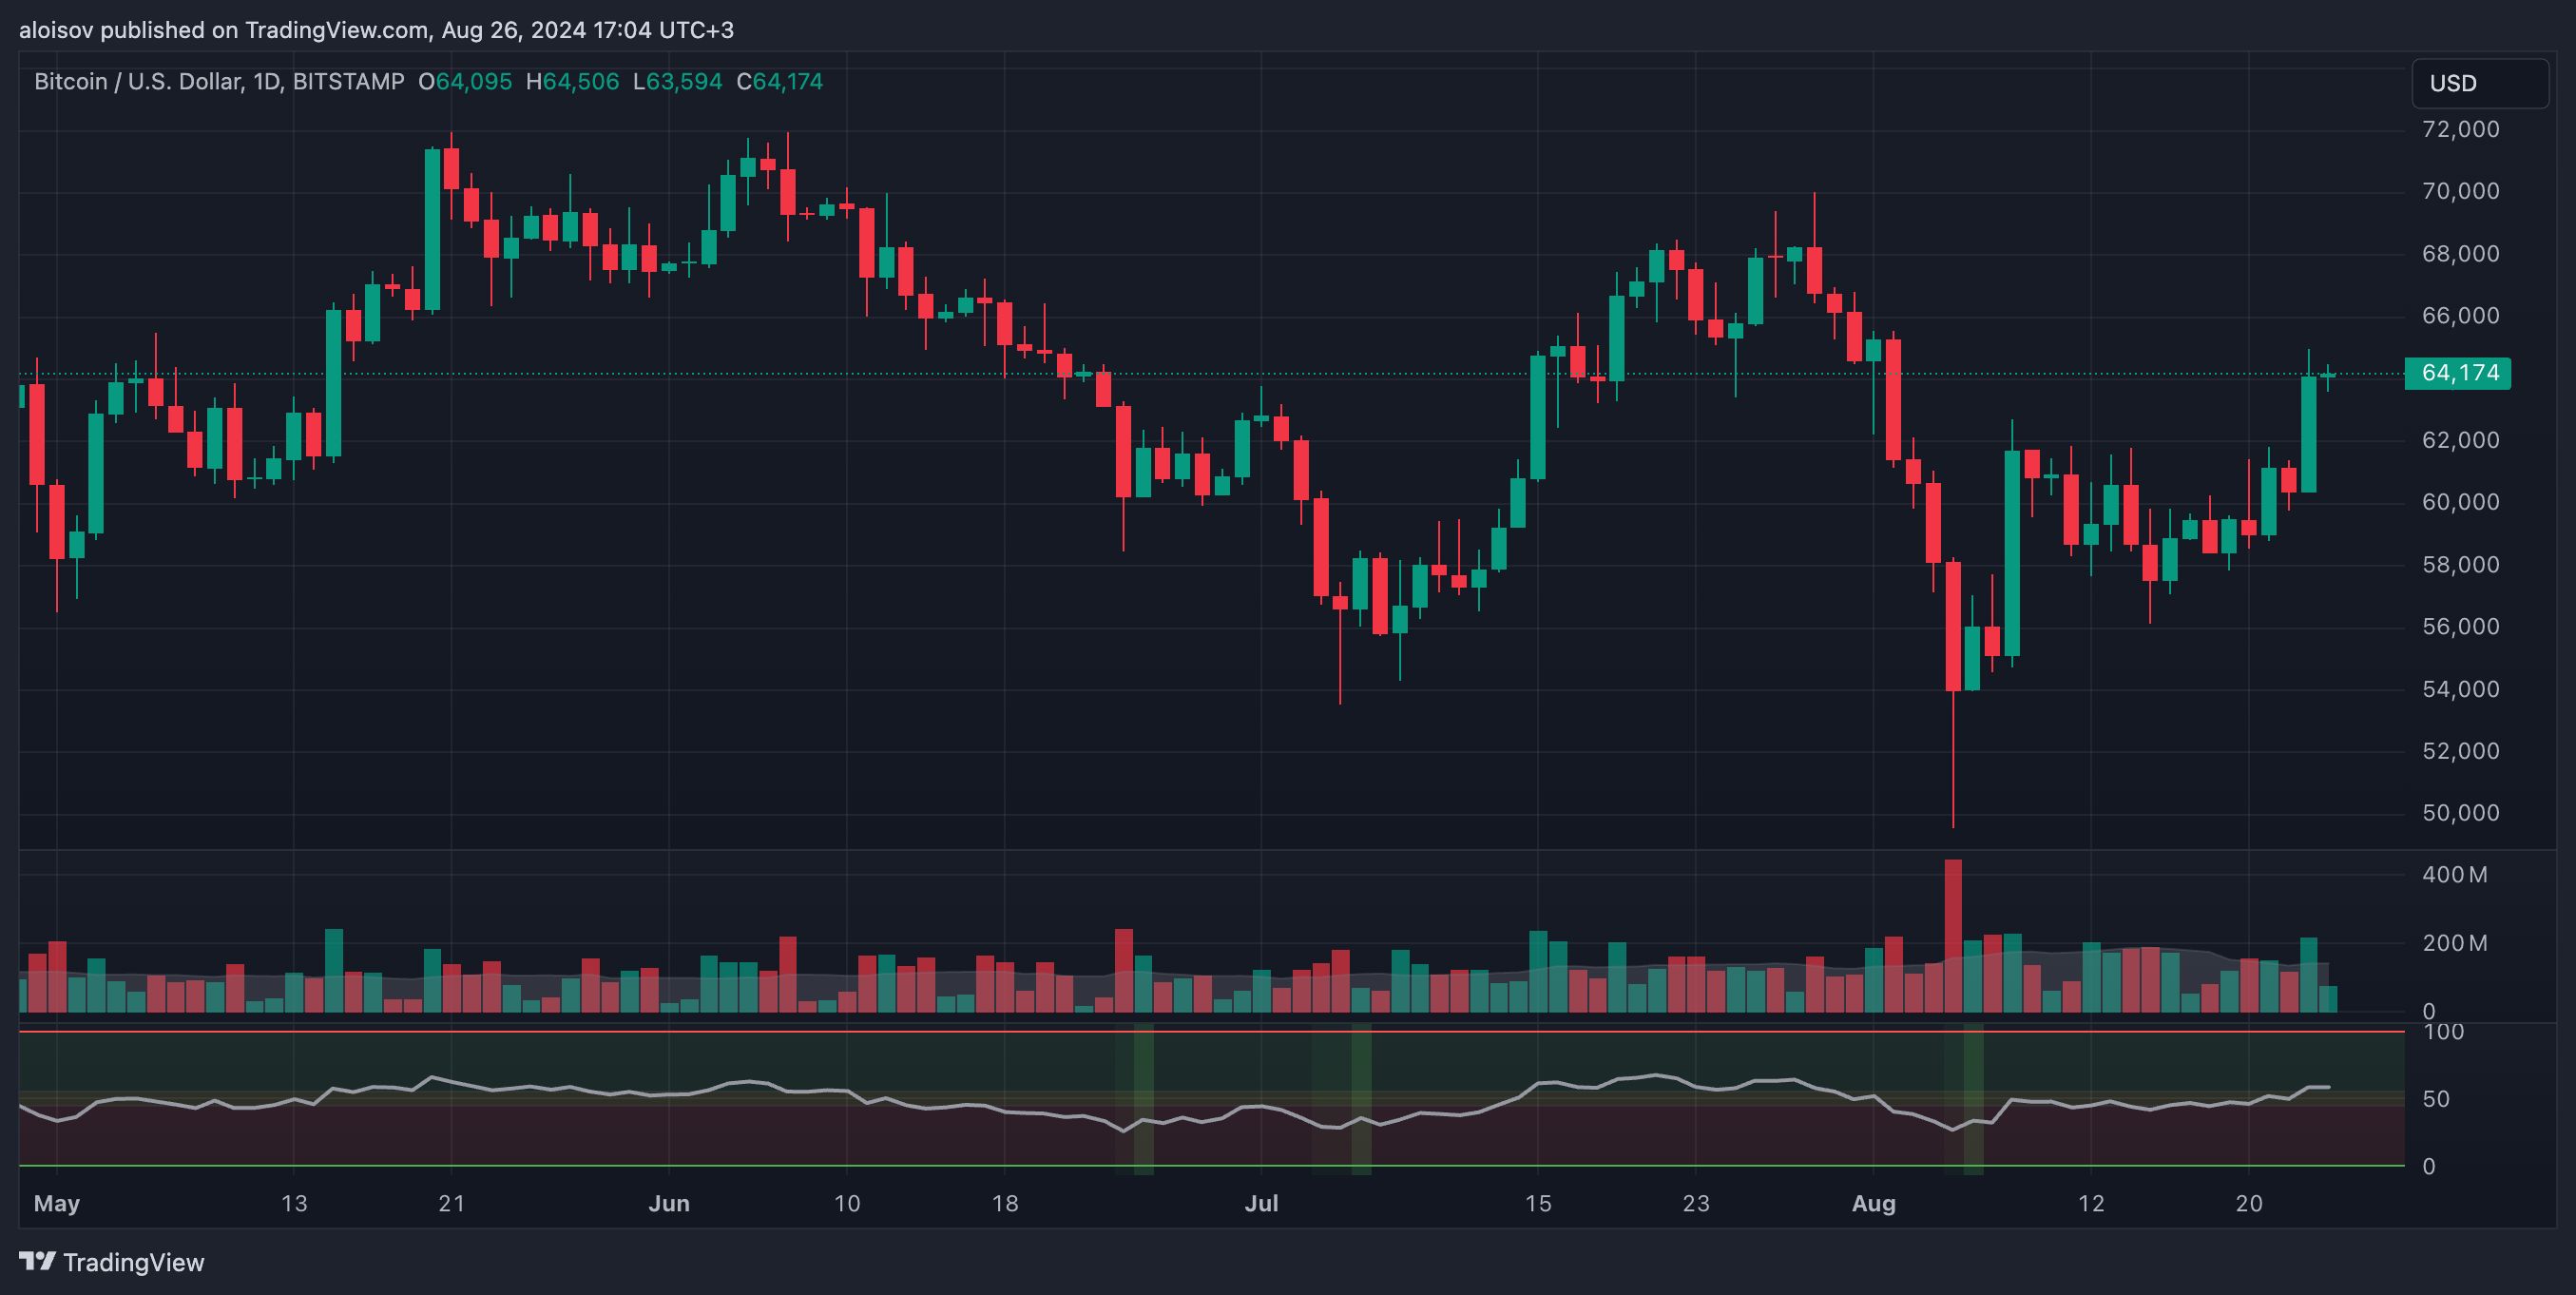
Task: Select the Aug label on time axis
Action: tap(1873, 1203)
